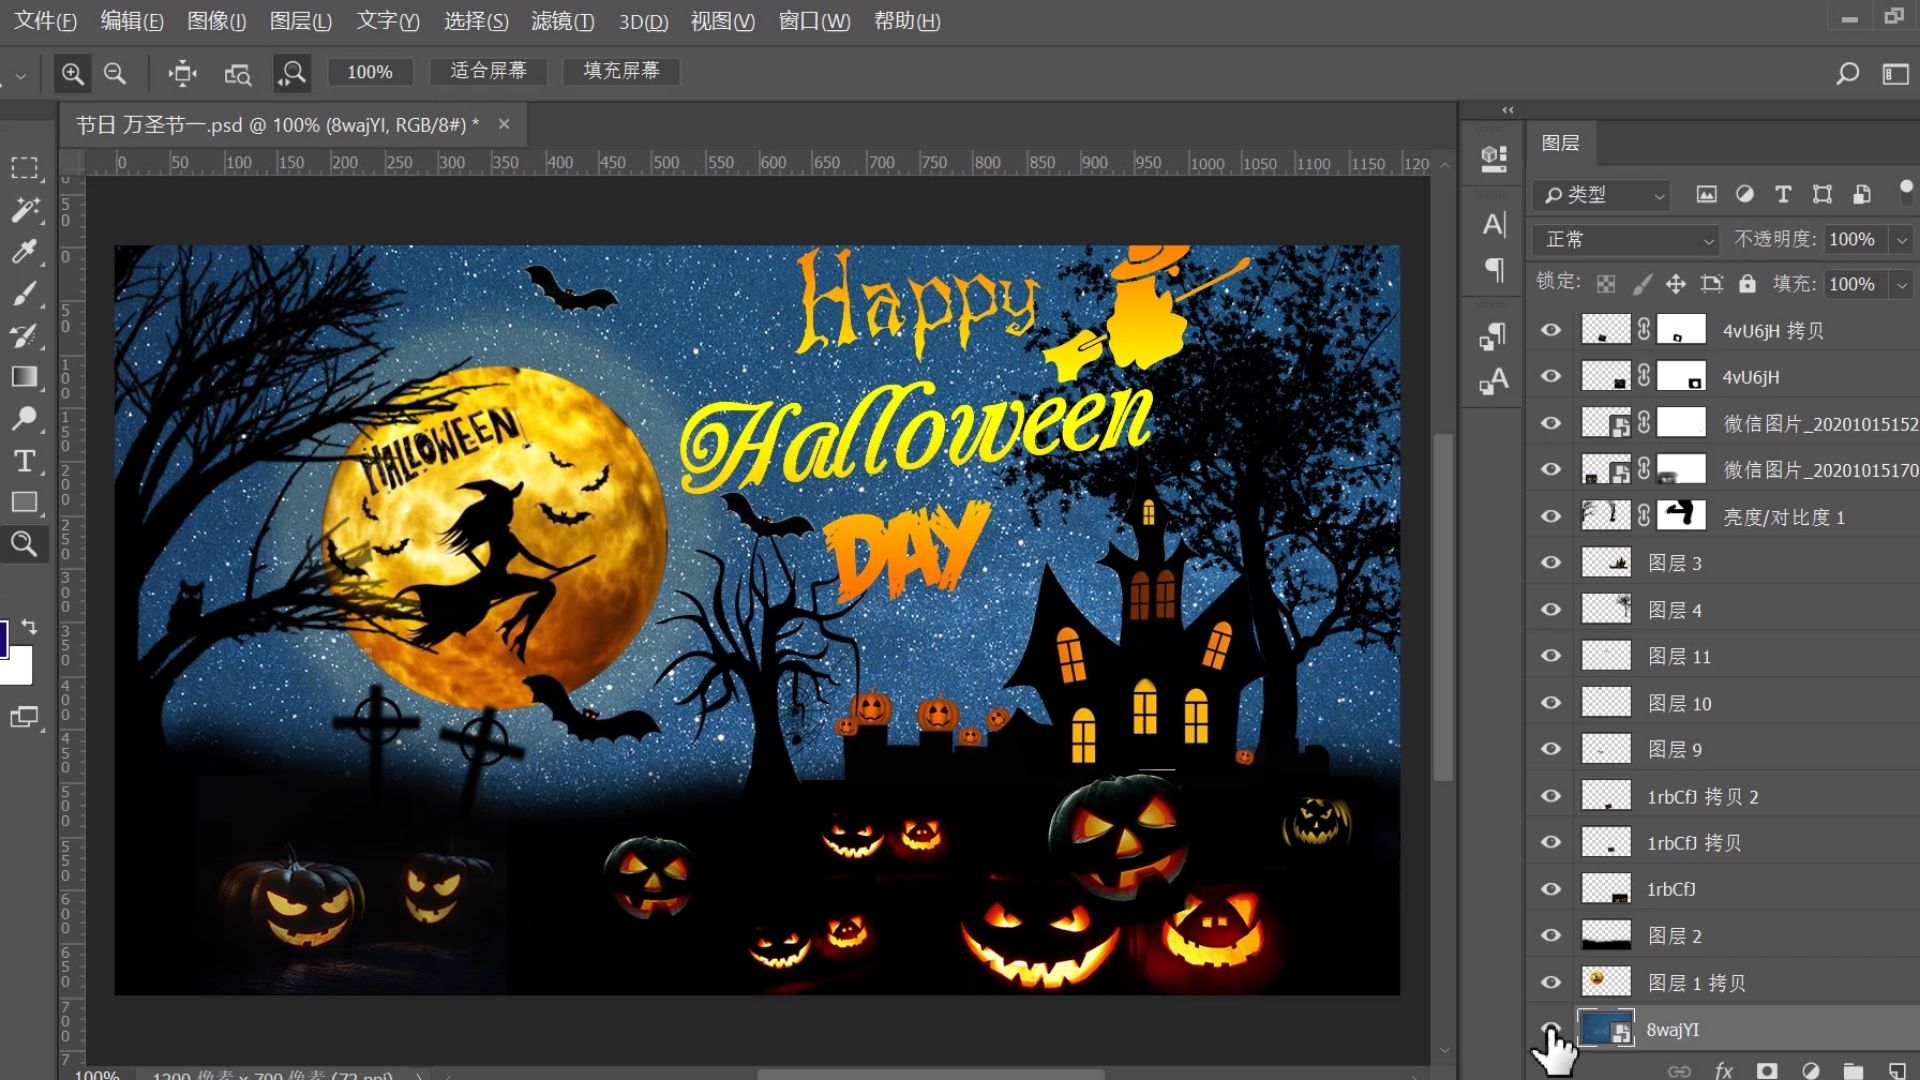
Task: Expand the opacity 不透明度 dropdown arrow
Action: tap(1901, 240)
